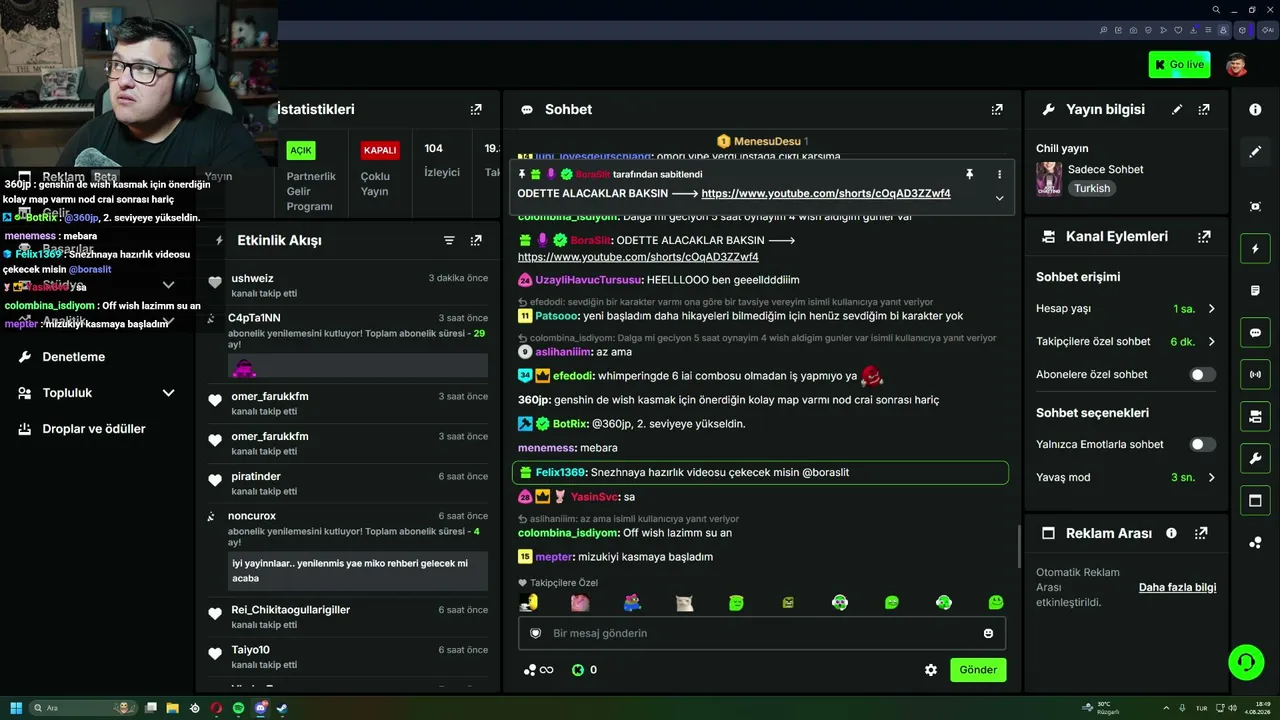Expand the pinned message chevron
The image size is (1280, 720).
[999, 198]
